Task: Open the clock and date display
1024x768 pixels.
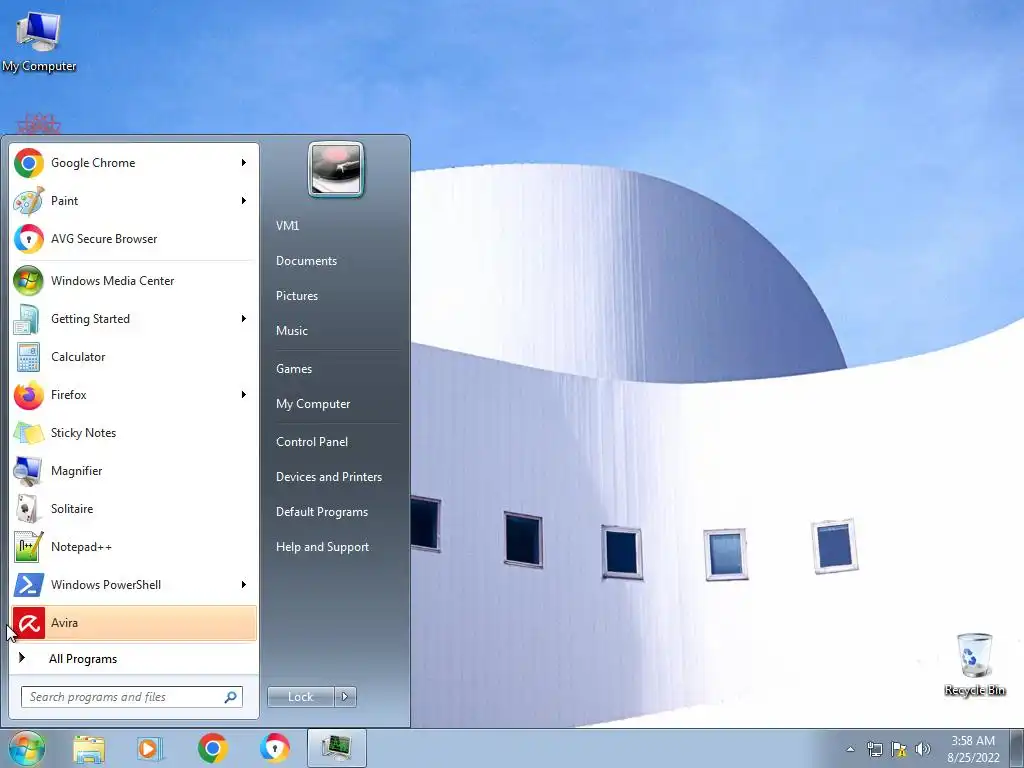Action: click(973, 749)
